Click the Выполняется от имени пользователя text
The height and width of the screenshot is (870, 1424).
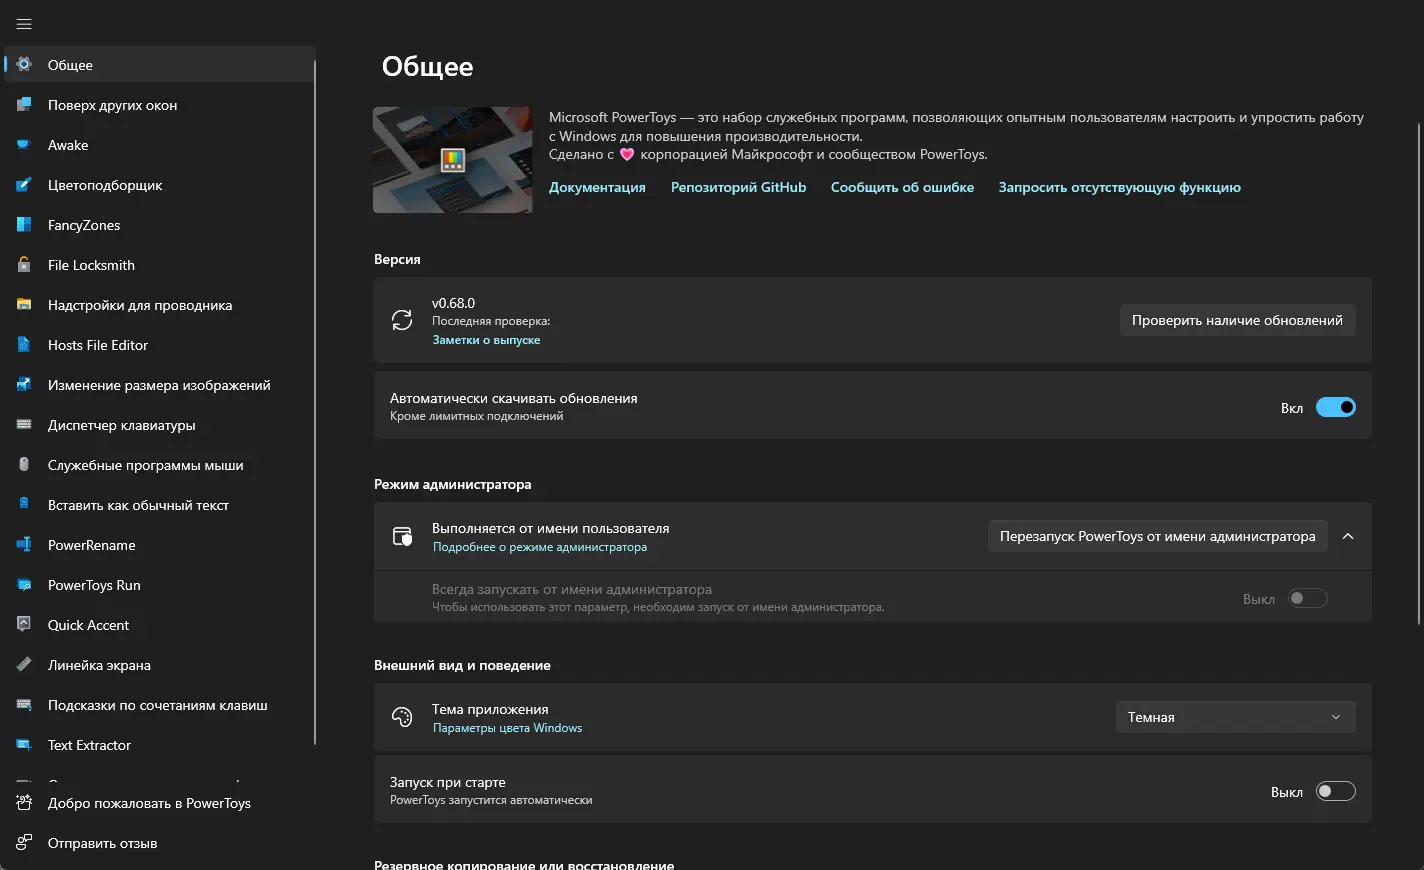click(551, 528)
